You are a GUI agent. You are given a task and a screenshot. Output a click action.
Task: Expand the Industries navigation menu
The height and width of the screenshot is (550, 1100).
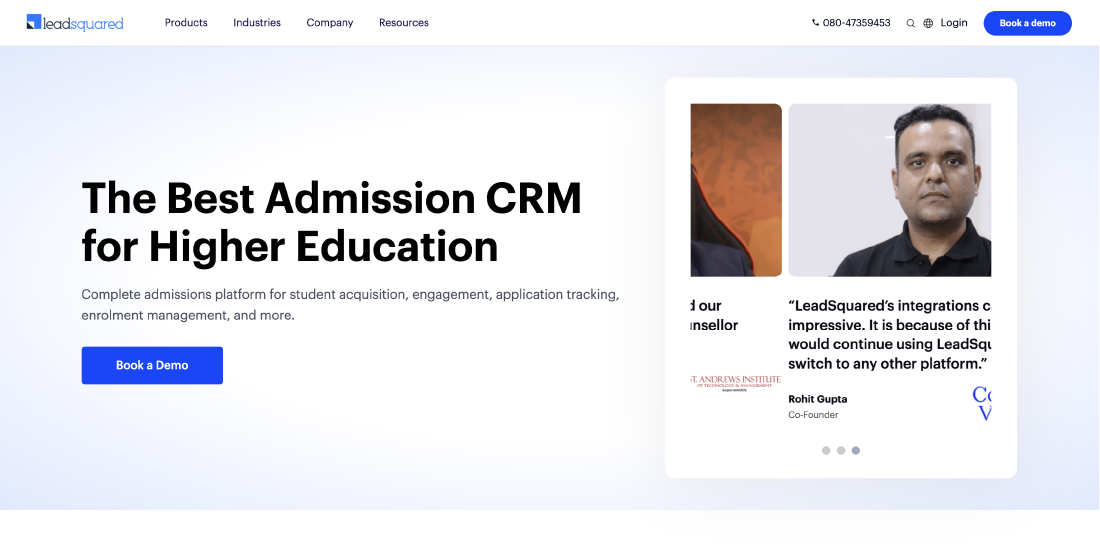257,23
